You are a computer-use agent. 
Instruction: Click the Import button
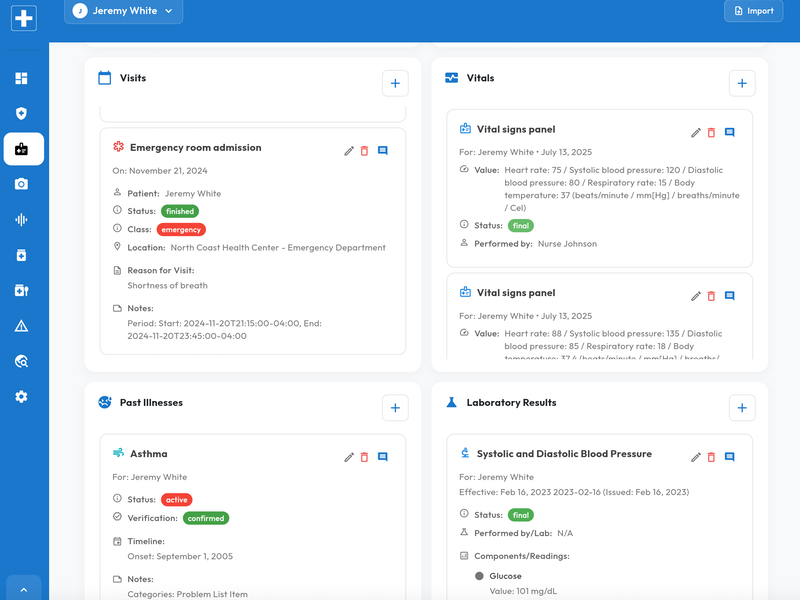click(x=753, y=11)
